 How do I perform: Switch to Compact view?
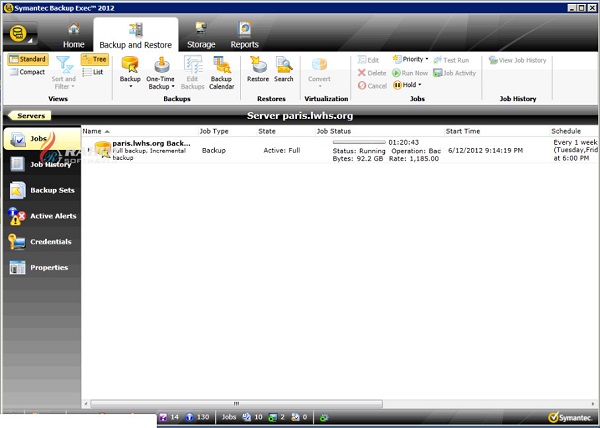(27, 72)
